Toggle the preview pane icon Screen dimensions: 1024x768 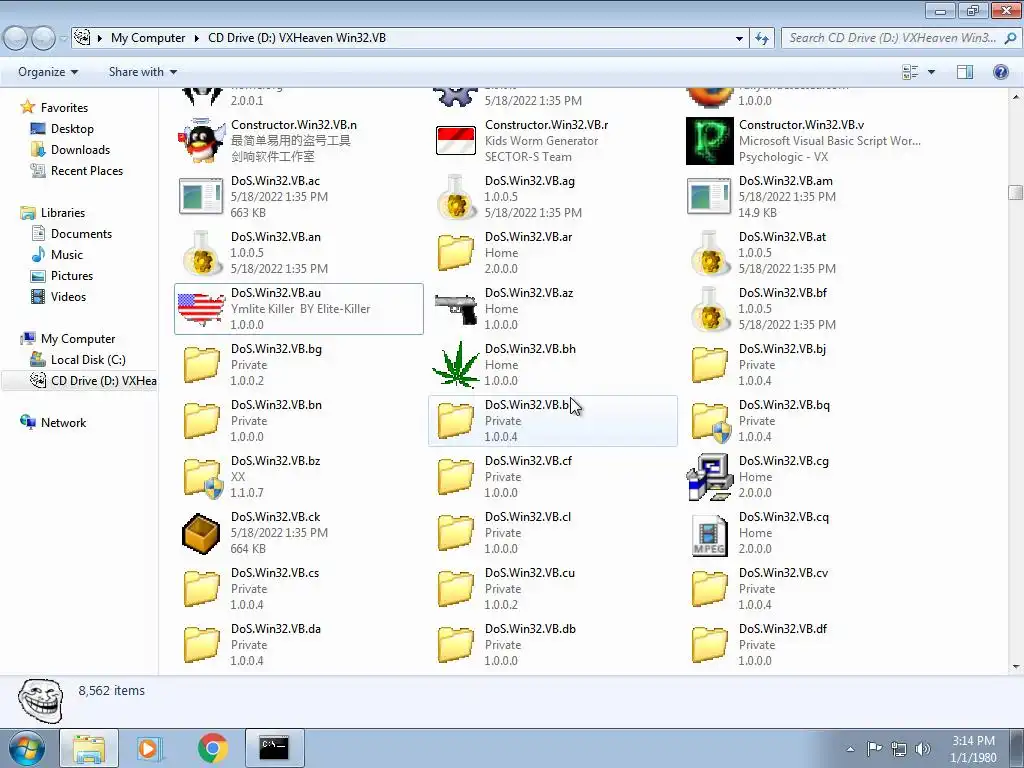[x=965, y=72]
